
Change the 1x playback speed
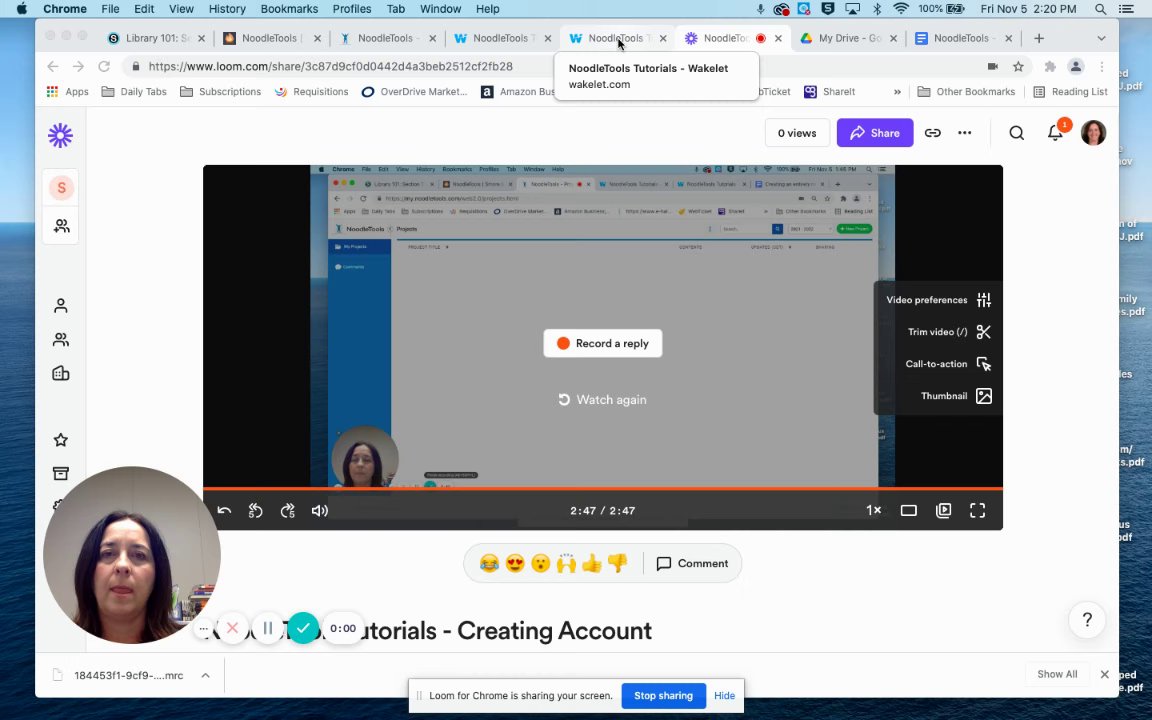(x=873, y=511)
